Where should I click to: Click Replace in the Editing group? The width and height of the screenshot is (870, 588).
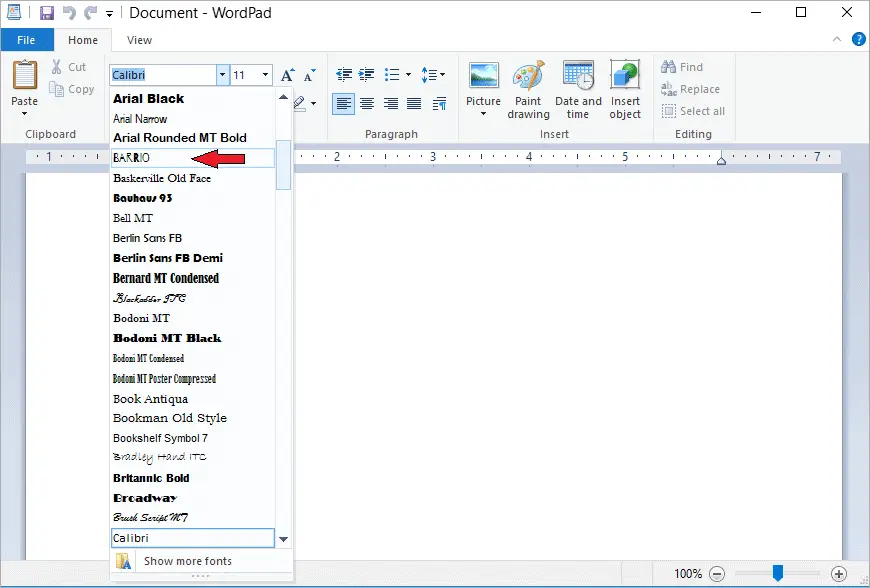(690, 89)
